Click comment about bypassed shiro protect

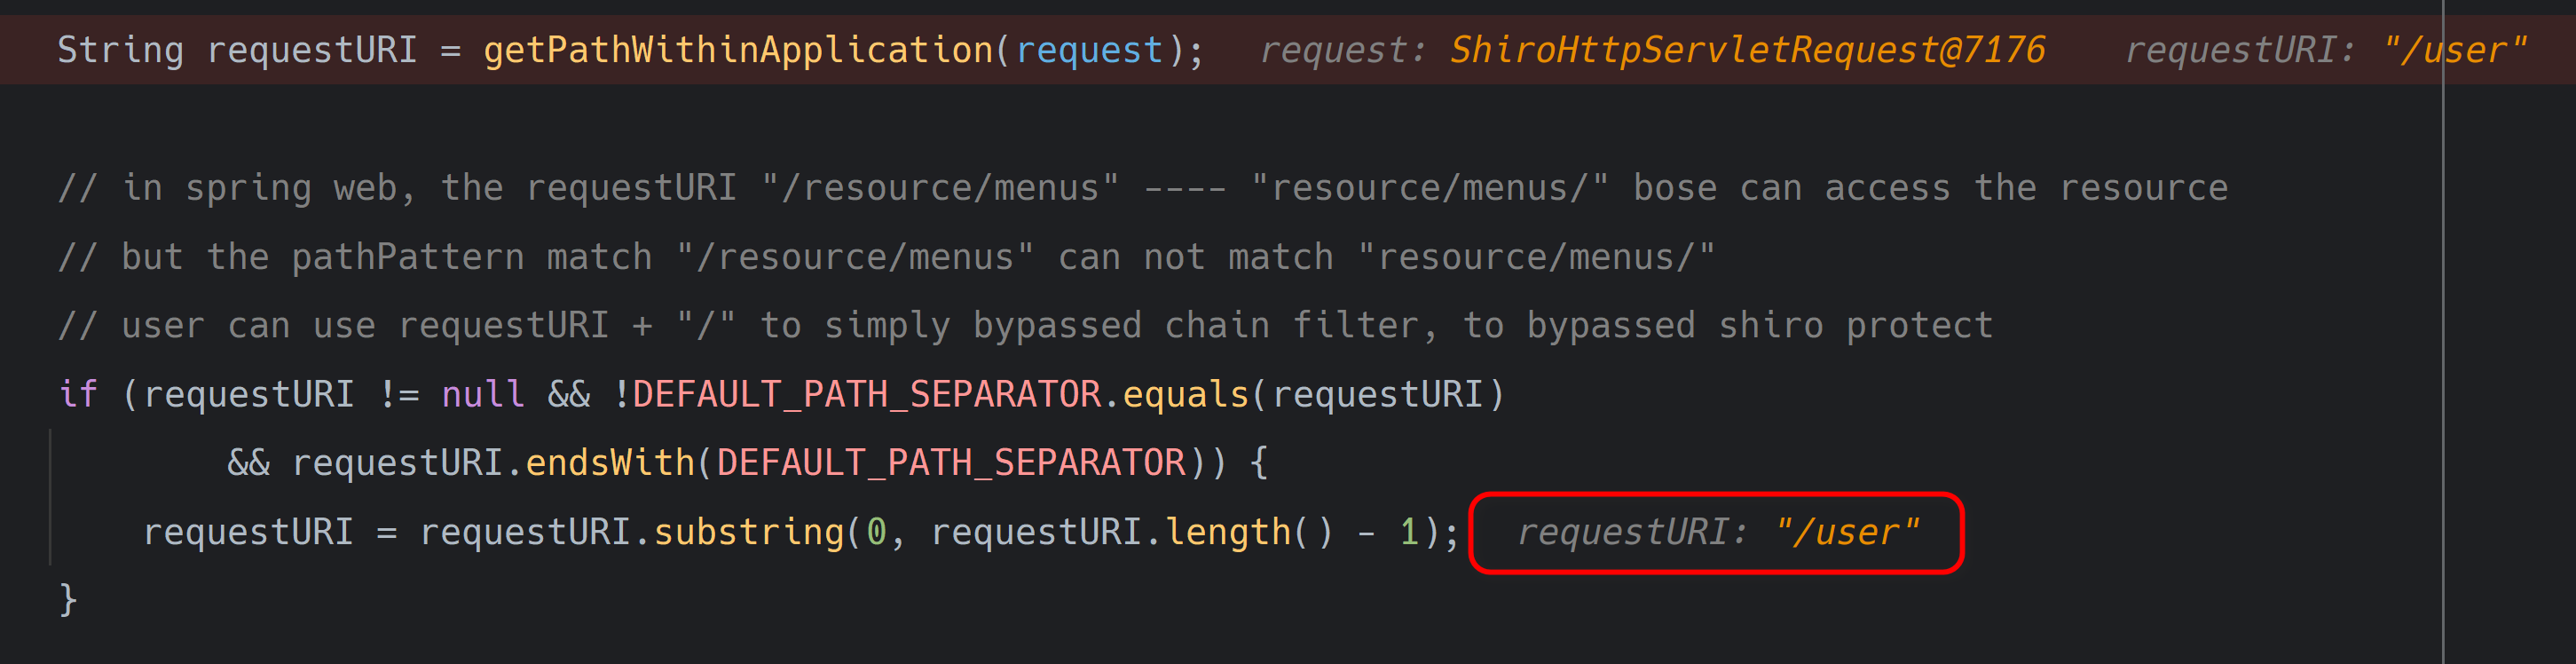pyautogui.click(x=1025, y=326)
